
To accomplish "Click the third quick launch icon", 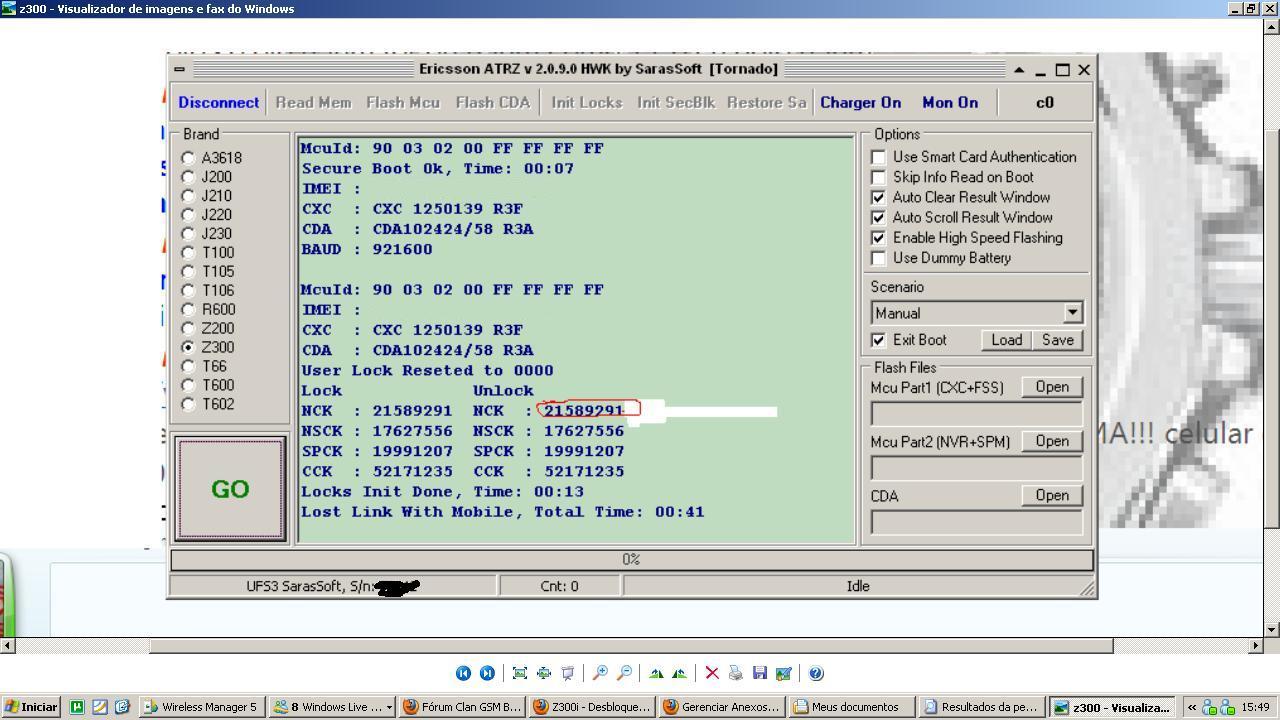I will (122, 706).
